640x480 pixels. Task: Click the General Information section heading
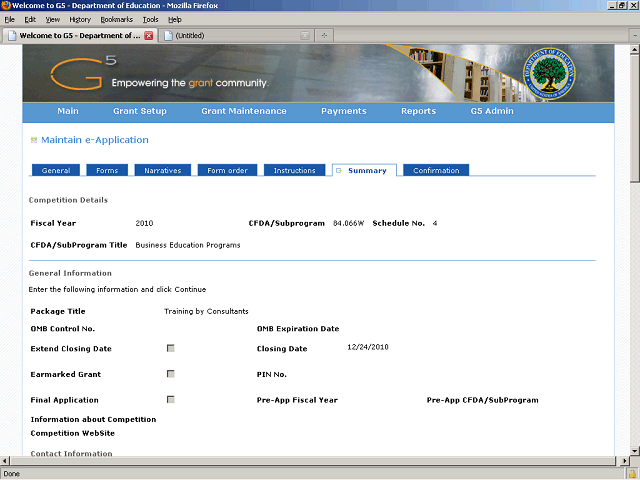tap(70, 273)
